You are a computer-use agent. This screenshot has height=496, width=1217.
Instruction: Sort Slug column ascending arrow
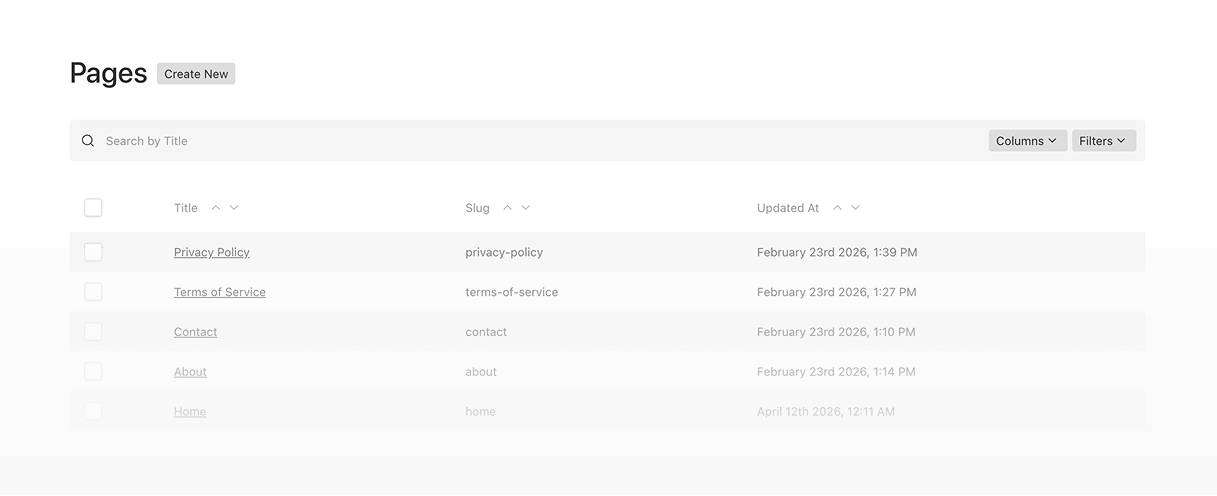pyautogui.click(x=508, y=208)
